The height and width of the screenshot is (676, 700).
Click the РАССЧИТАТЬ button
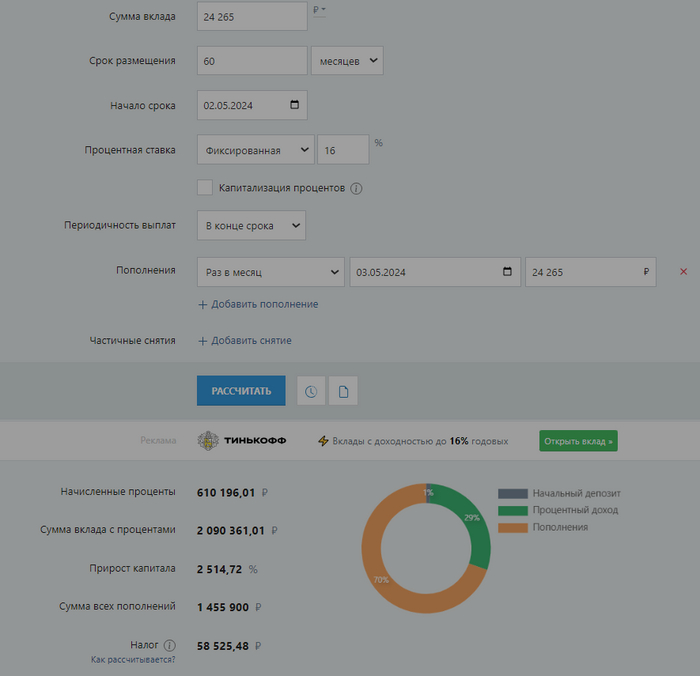241,391
